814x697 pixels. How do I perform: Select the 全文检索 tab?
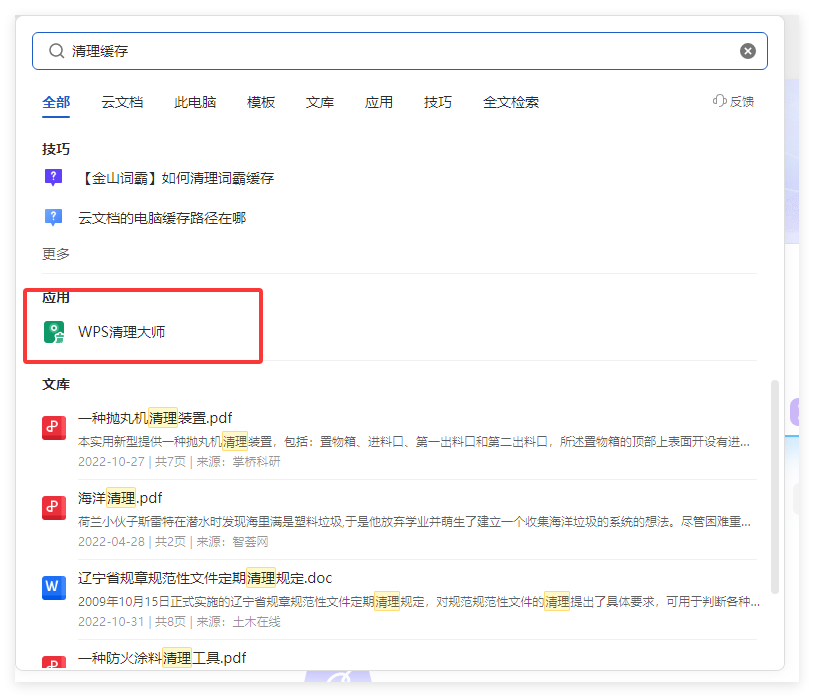pos(510,101)
